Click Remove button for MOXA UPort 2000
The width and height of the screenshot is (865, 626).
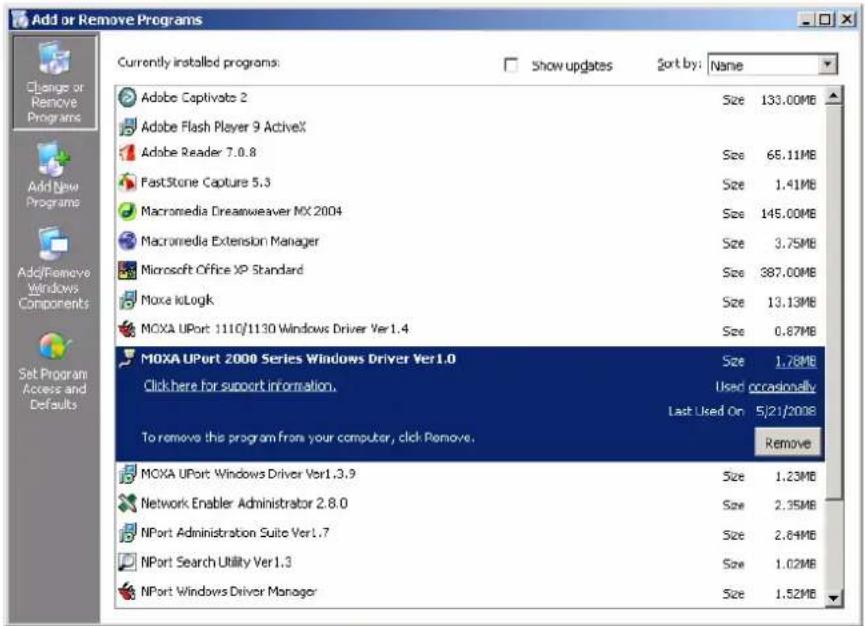[x=787, y=443]
